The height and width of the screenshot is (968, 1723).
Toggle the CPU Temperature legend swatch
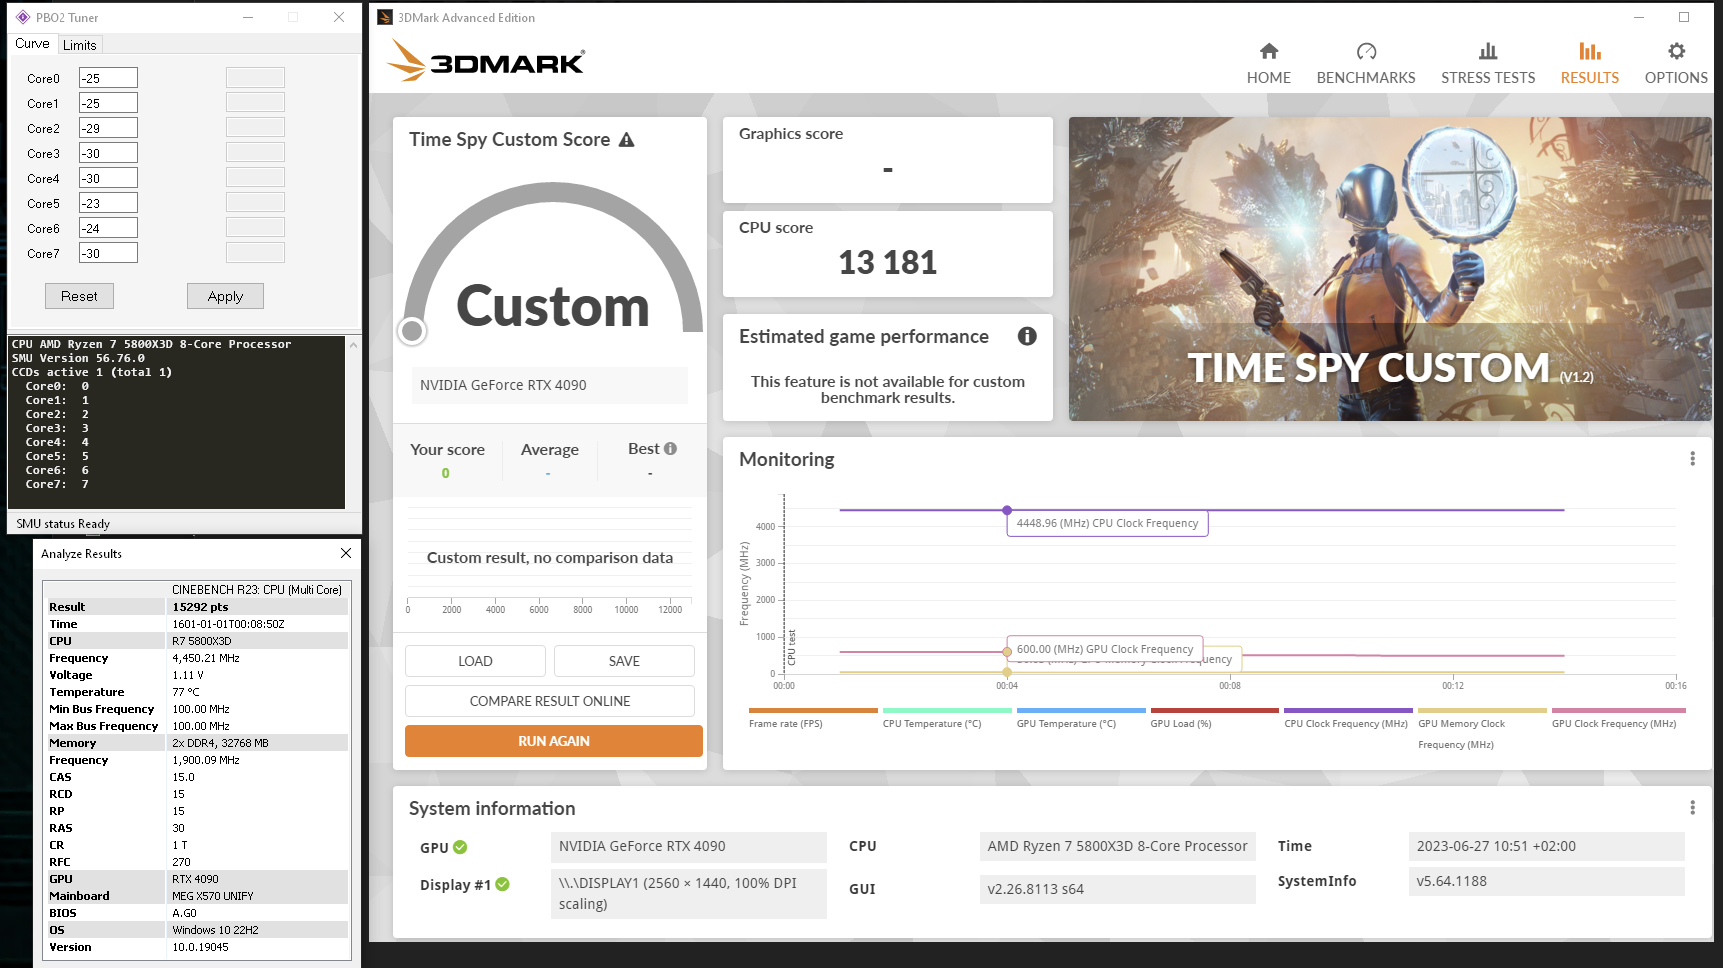(947, 711)
